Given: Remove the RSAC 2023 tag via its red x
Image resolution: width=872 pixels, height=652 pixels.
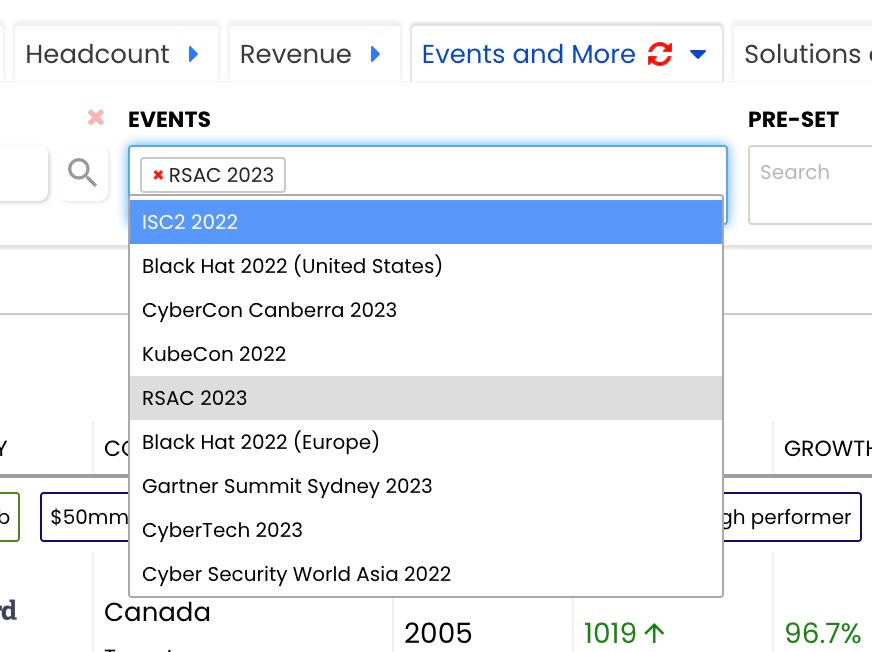Looking at the screenshot, I should click(x=158, y=175).
